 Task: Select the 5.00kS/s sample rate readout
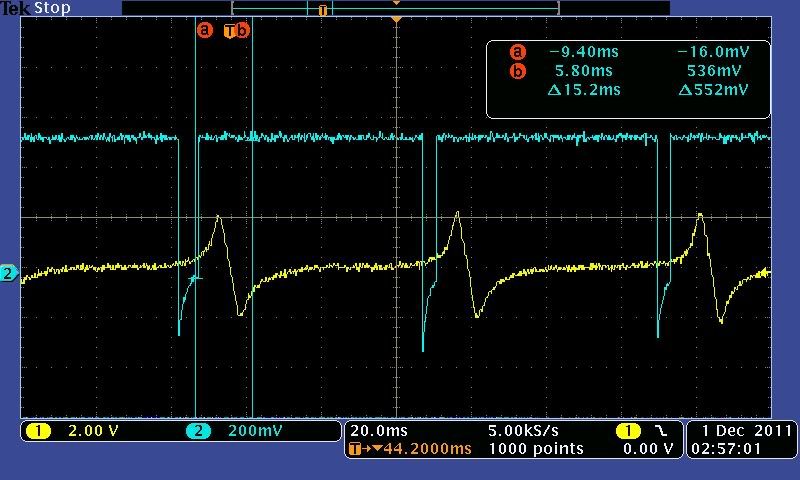(x=529, y=431)
